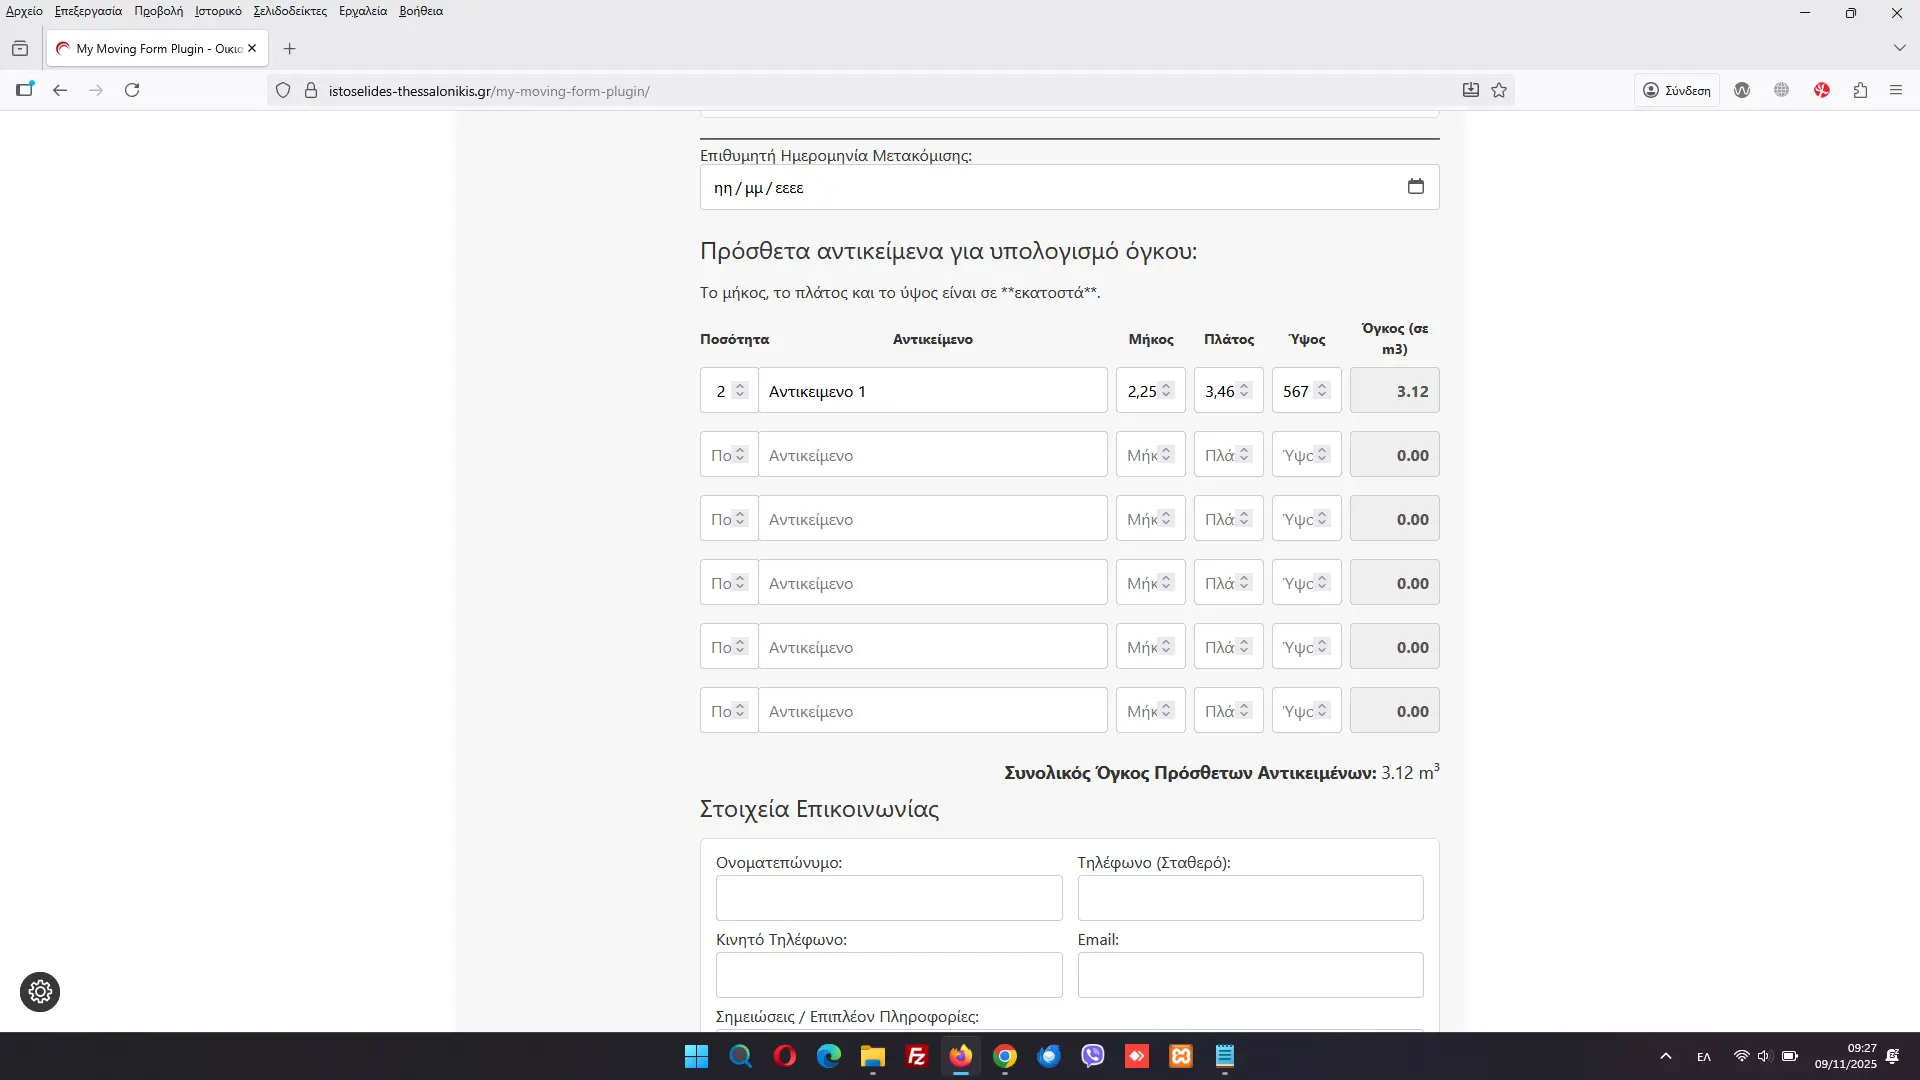
Task: Open the reader/save page icon in address bar
Action: tap(1471, 90)
